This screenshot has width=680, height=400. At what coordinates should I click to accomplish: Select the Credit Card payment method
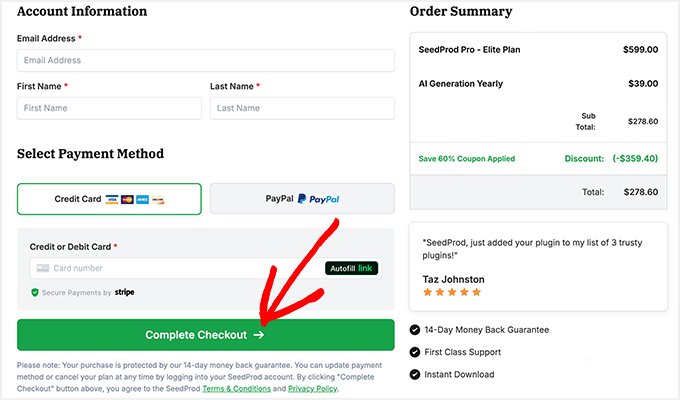pos(109,199)
